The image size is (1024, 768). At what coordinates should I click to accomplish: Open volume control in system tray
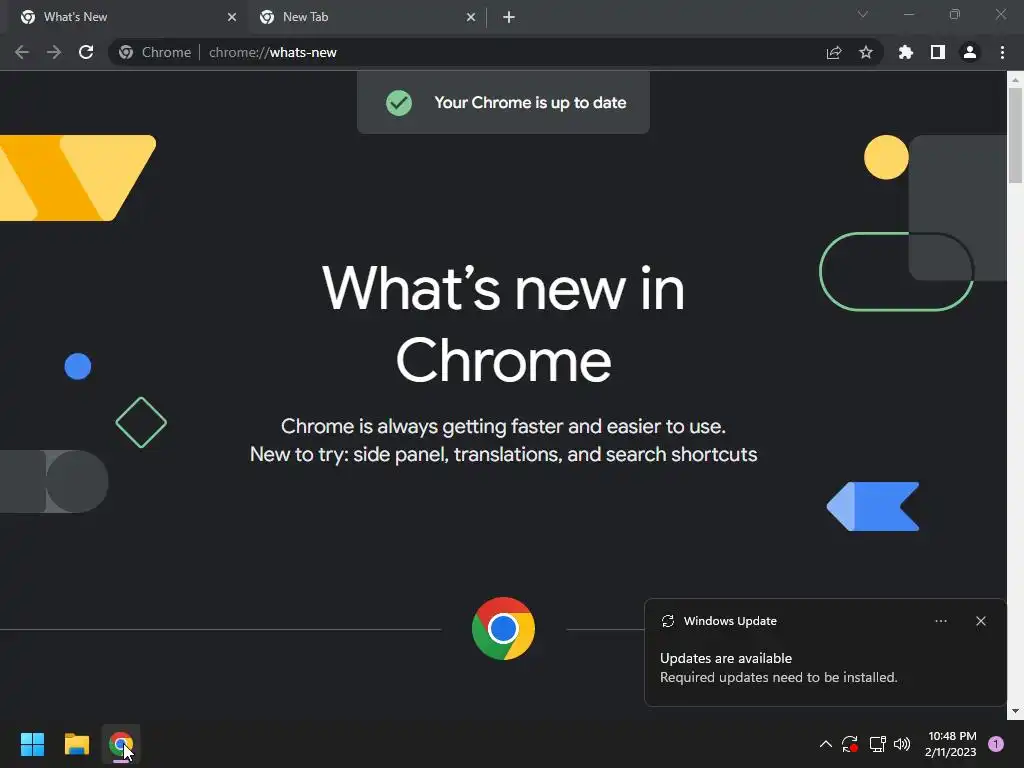coord(902,744)
